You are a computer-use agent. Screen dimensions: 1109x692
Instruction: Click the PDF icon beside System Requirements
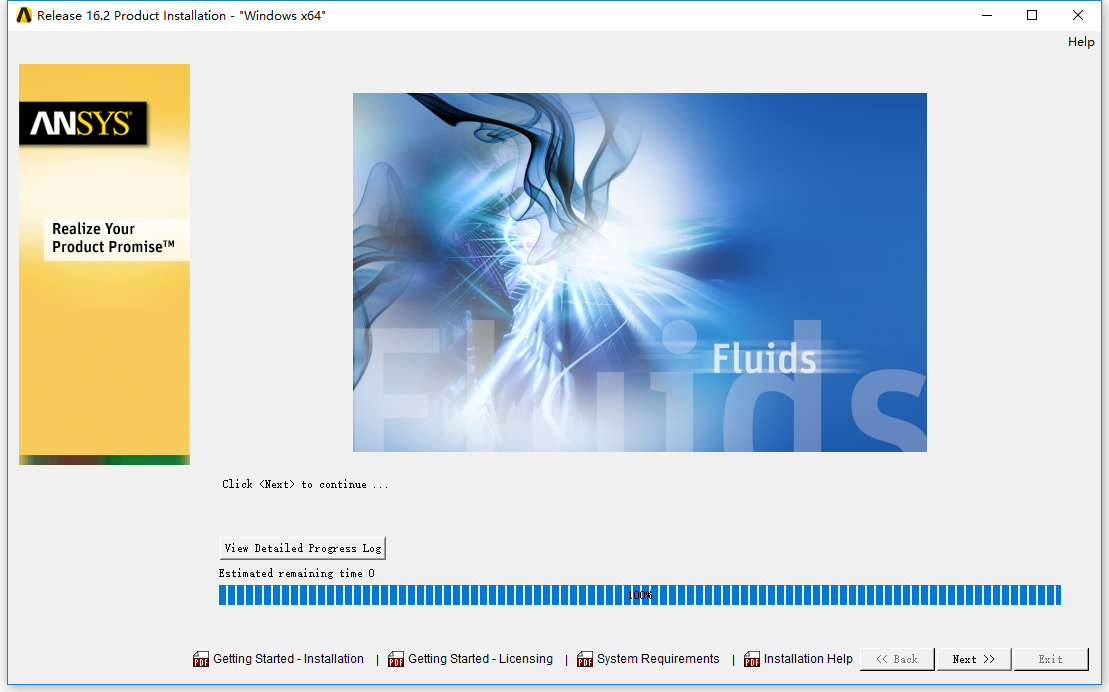pos(585,659)
